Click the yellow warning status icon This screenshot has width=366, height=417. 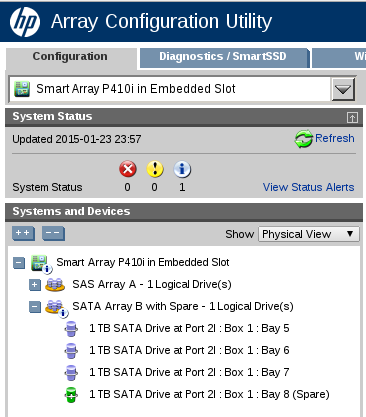coord(155,169)
